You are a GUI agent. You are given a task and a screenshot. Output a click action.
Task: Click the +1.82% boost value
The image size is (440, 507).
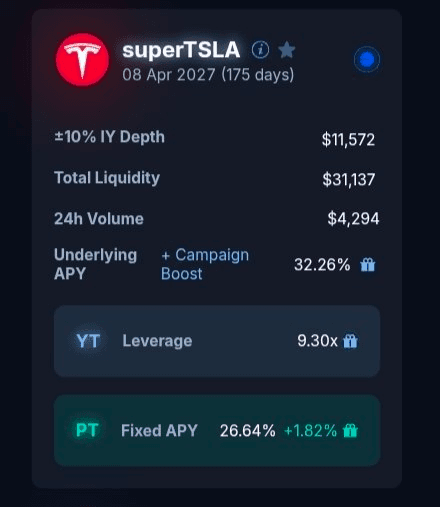310,431
